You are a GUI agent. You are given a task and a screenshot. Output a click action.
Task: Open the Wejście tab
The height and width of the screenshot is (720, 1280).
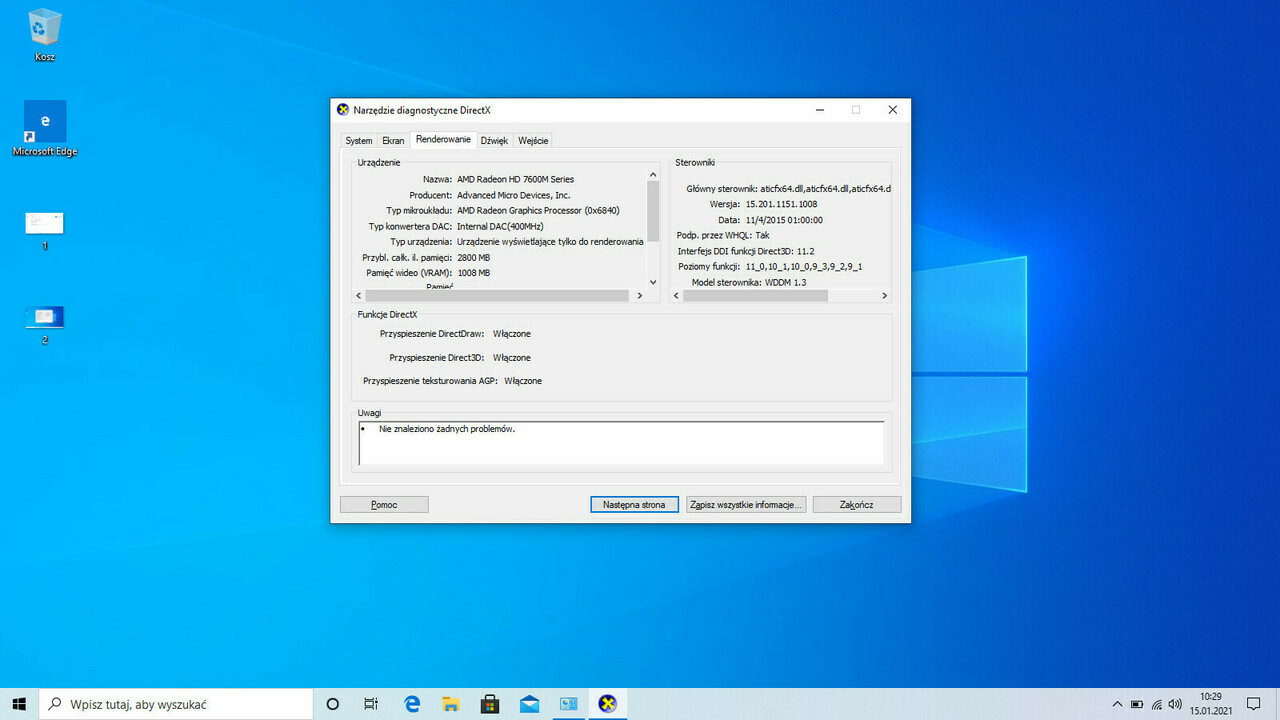pyautogui.click(x=533, y=141)
